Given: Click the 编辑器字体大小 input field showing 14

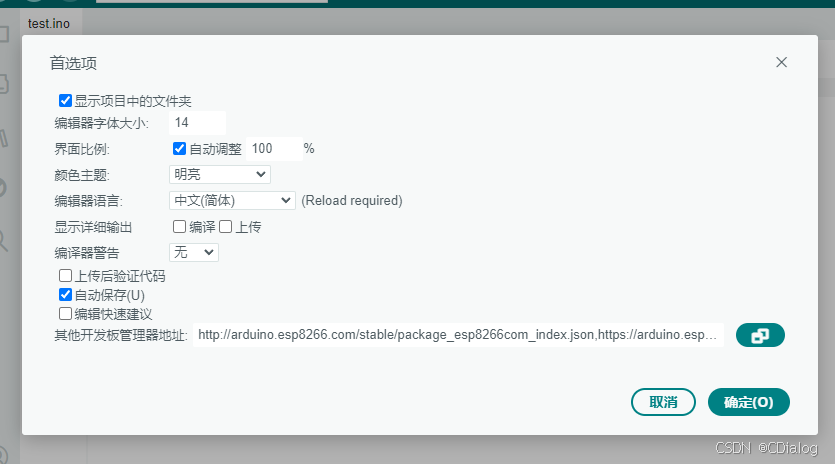Looking at the screenshot, I should tap(198, 123).
